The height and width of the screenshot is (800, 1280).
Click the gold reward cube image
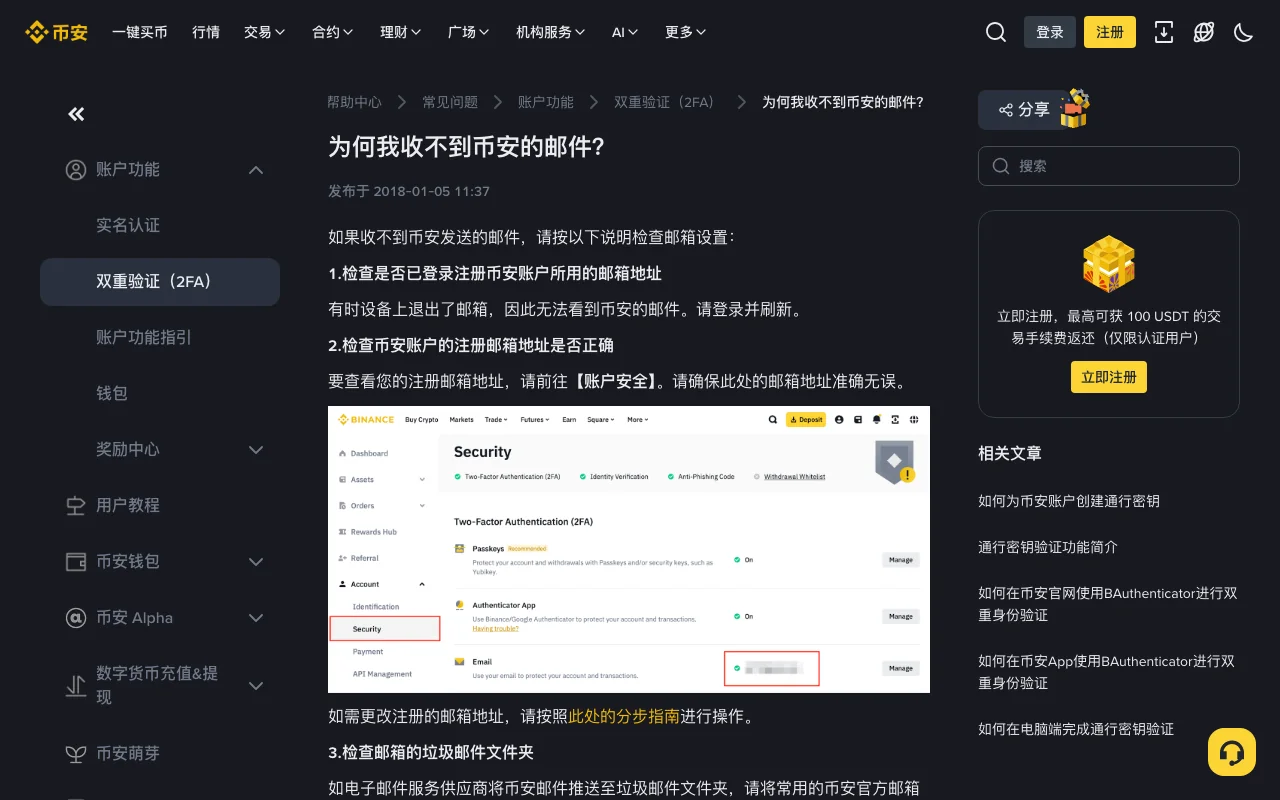click(1109, 263)
